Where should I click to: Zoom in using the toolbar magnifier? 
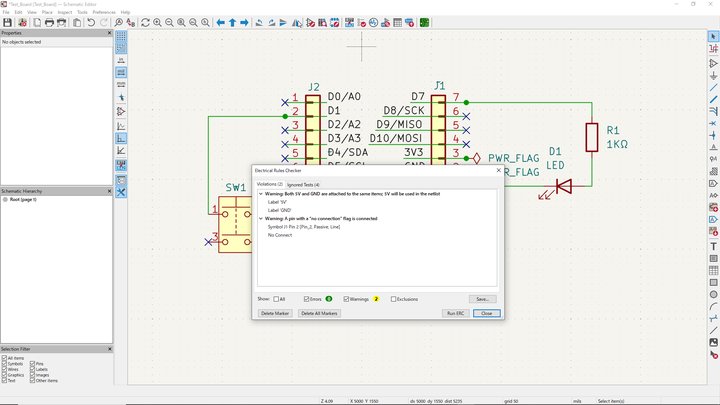click(x=158, y=22)
